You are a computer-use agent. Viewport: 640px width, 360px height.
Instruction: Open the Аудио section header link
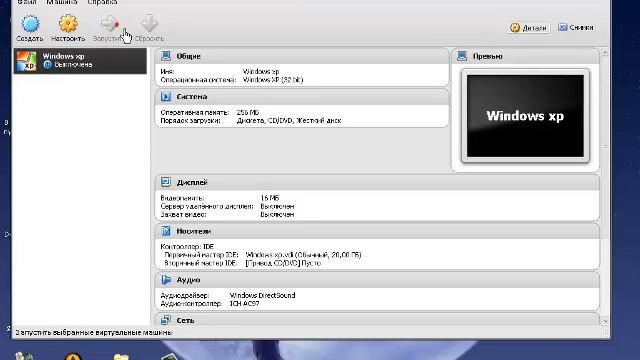188,280
